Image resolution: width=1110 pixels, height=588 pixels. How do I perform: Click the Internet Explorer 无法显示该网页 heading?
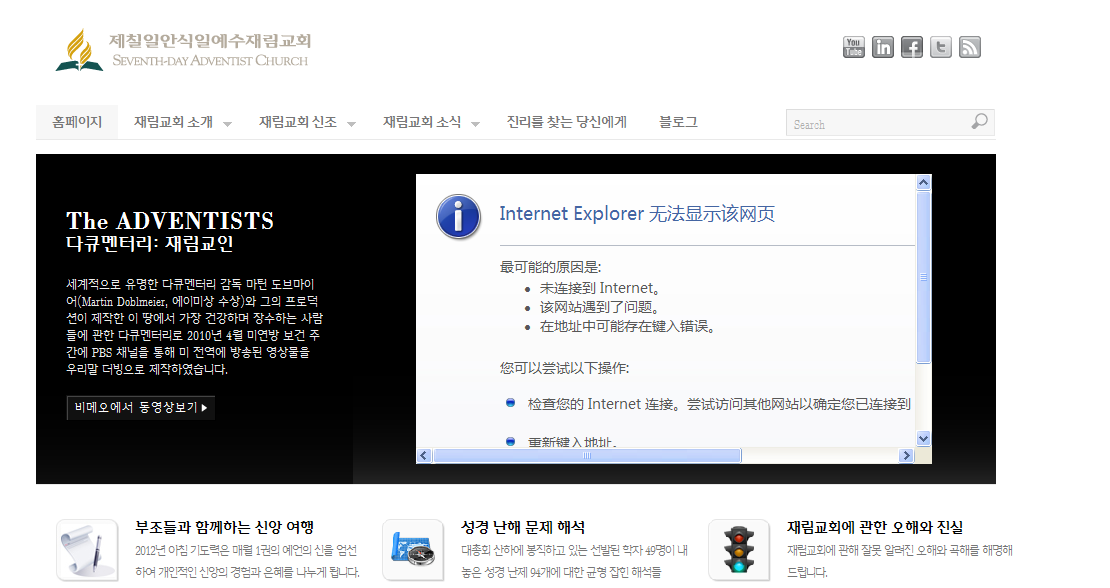point(637,214)
